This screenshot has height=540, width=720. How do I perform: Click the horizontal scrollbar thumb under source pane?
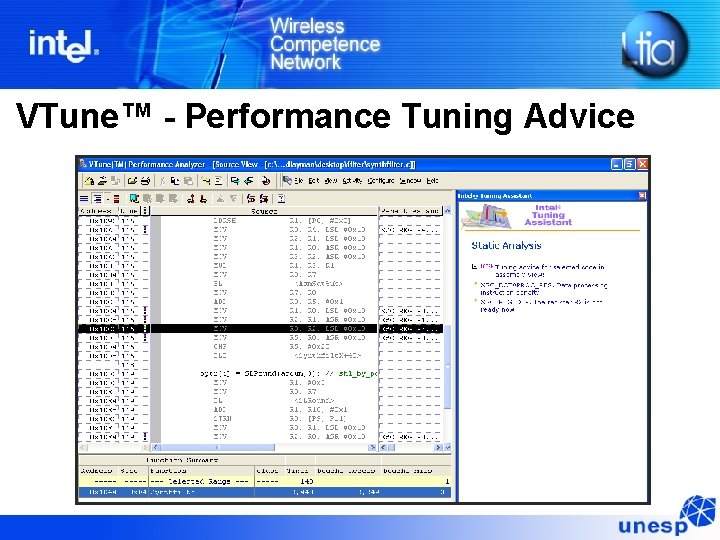tap(218, 447)
